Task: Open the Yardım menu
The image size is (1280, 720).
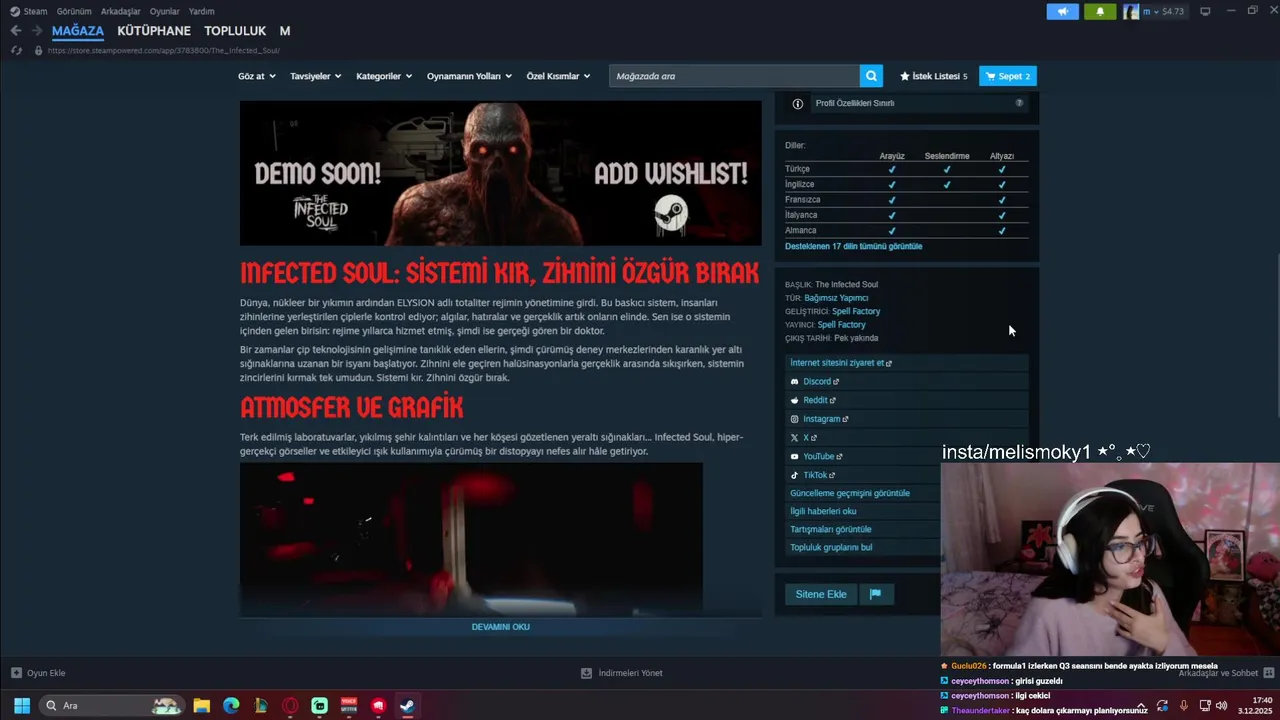Action: tap(202, 11)
